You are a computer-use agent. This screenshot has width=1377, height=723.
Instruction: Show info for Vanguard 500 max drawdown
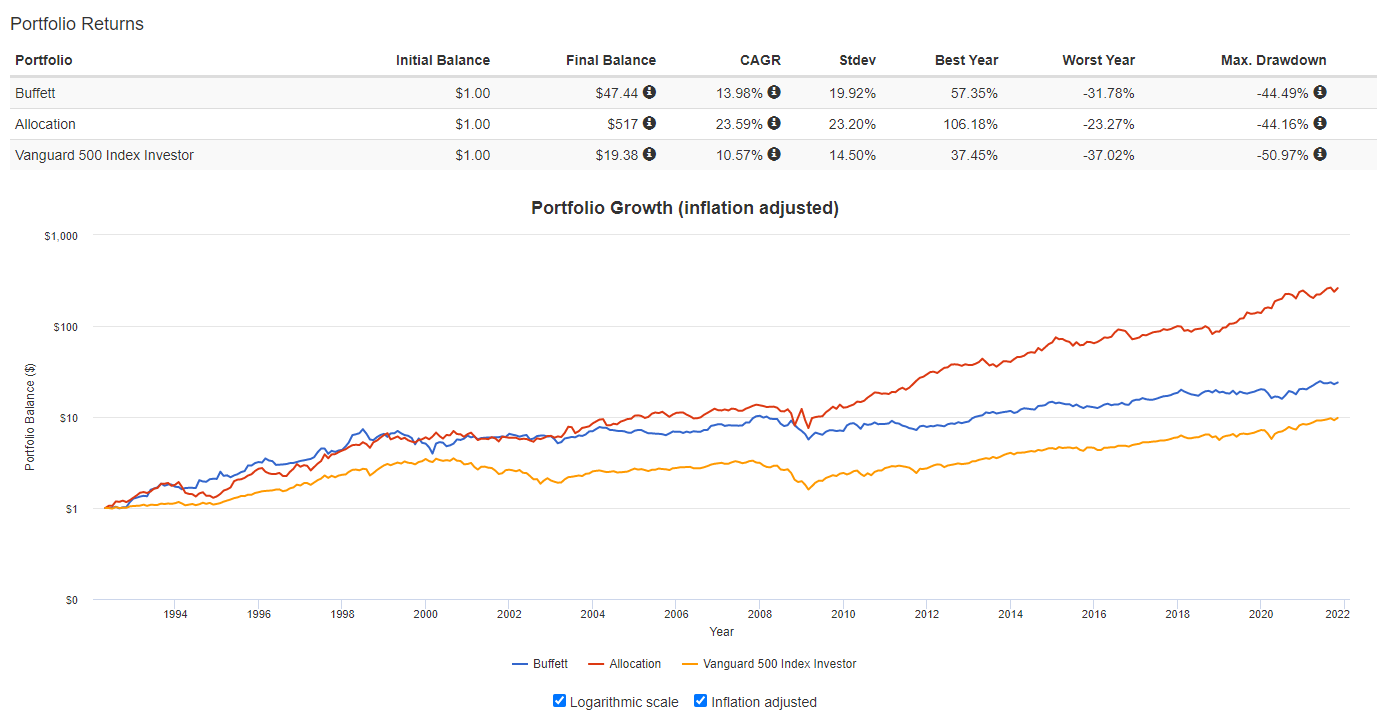tap(1320, 154)
